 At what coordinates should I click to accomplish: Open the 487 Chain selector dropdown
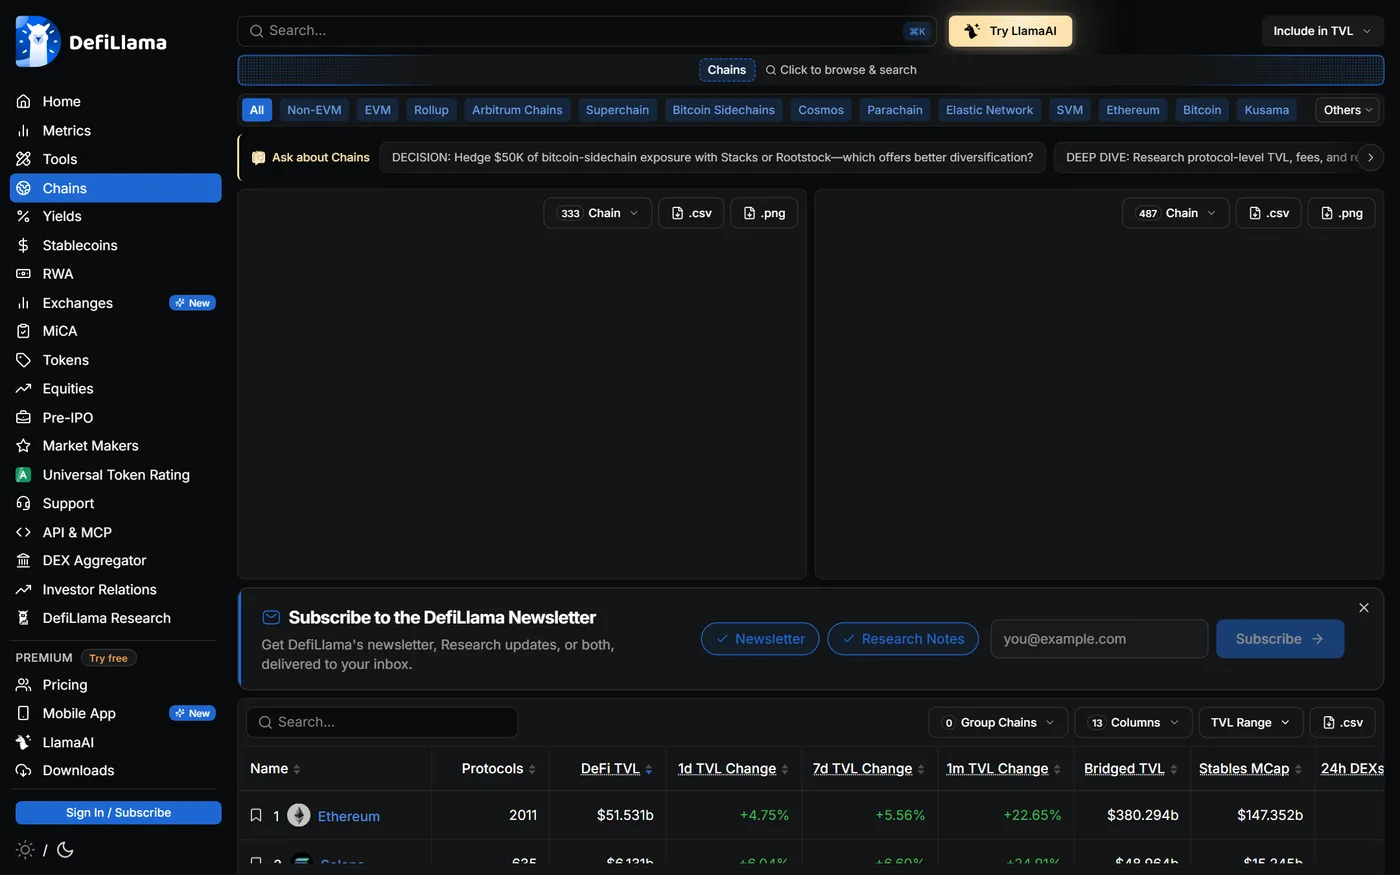[1175, 213]
